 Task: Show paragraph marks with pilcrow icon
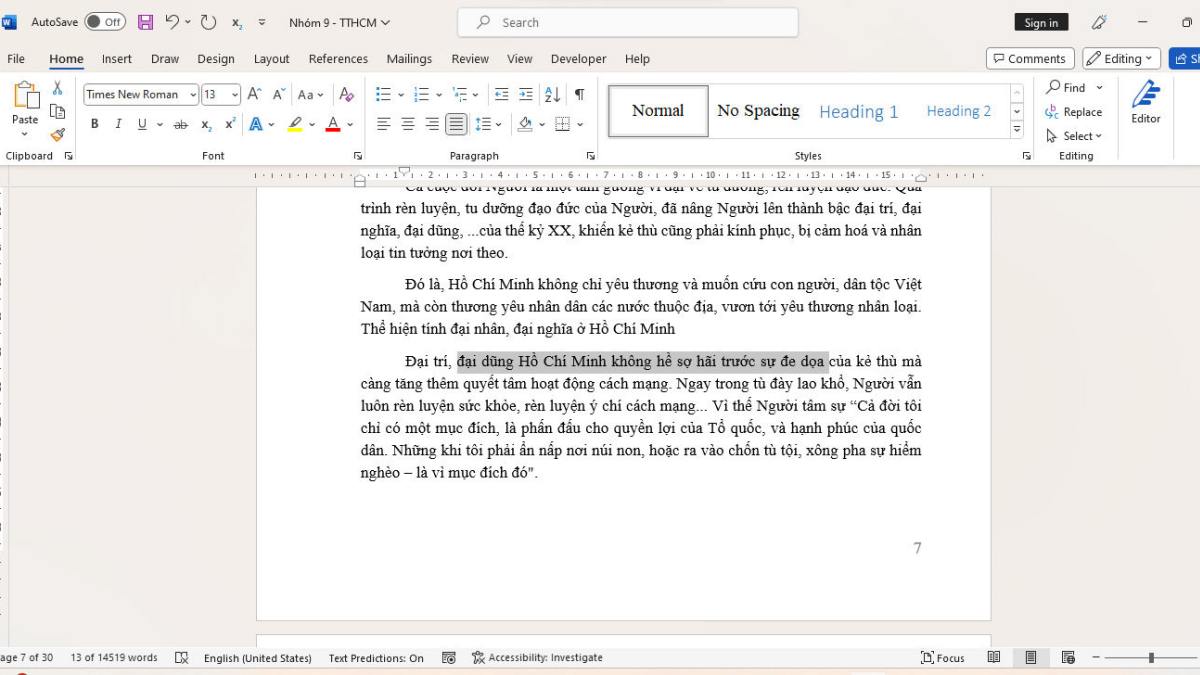point(579,94)
